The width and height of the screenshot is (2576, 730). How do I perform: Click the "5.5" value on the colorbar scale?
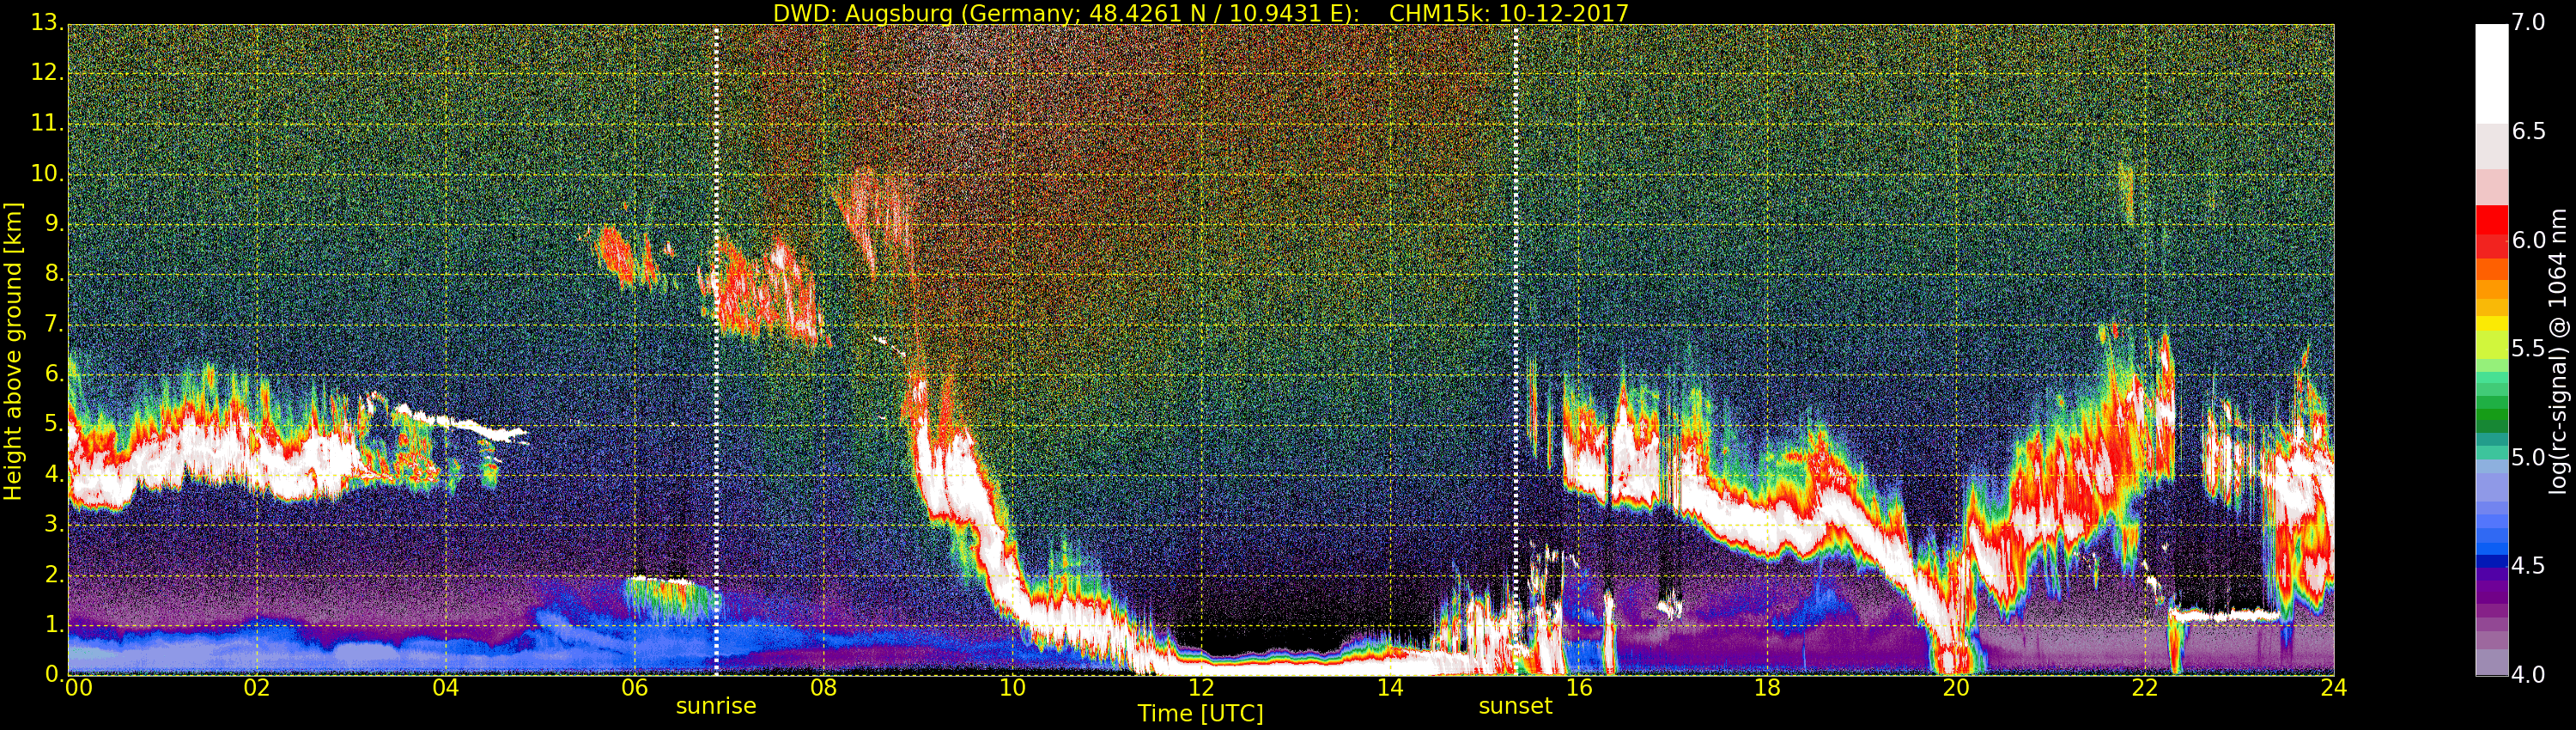[2529, 348]
